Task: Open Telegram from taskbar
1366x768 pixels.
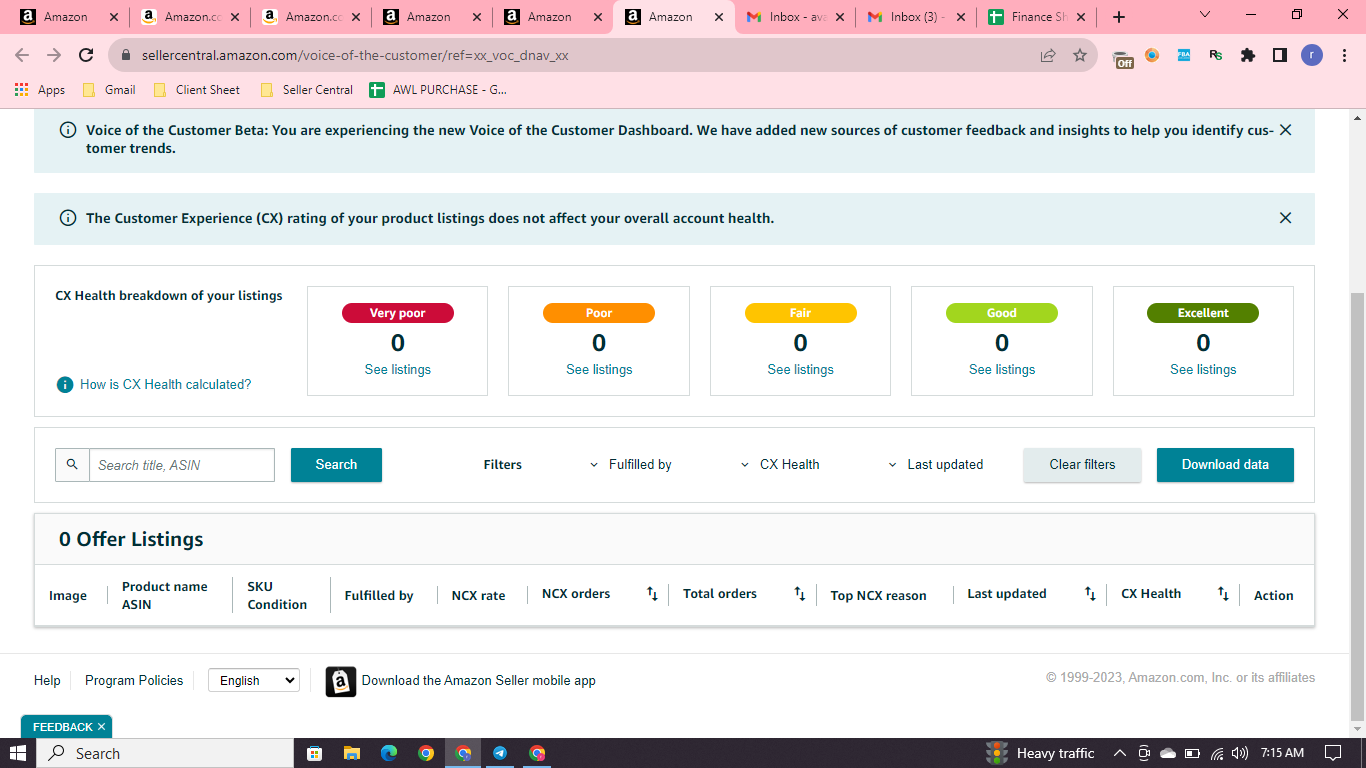Action: pyautogui.click(x=500, y=753)
